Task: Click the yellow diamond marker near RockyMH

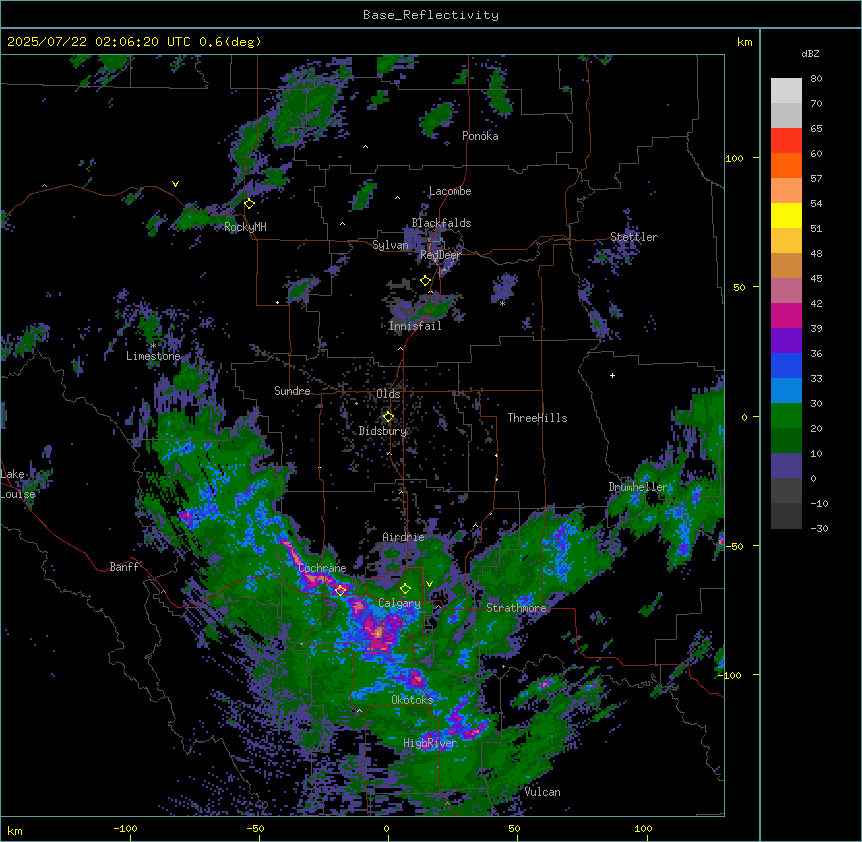Action: click(x=249, y=204)
